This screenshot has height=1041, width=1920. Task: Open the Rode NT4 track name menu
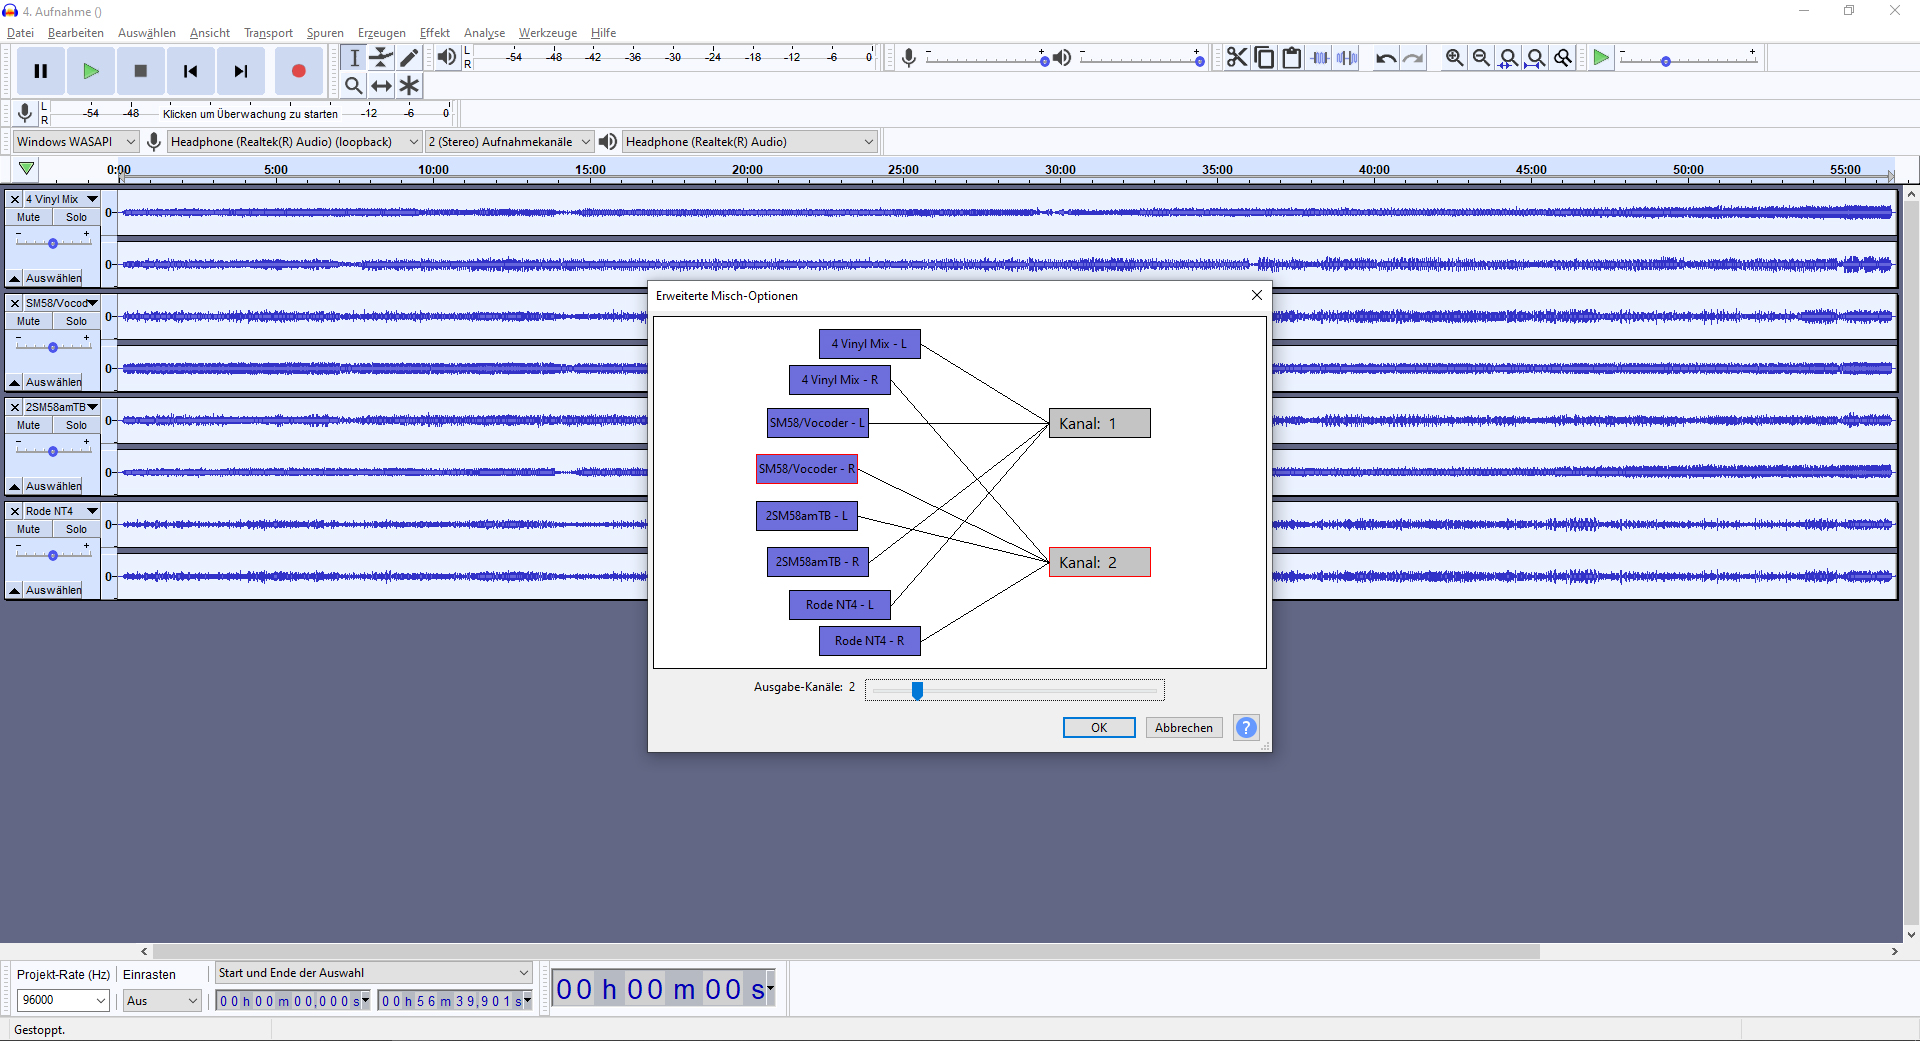tap(61, 511)
